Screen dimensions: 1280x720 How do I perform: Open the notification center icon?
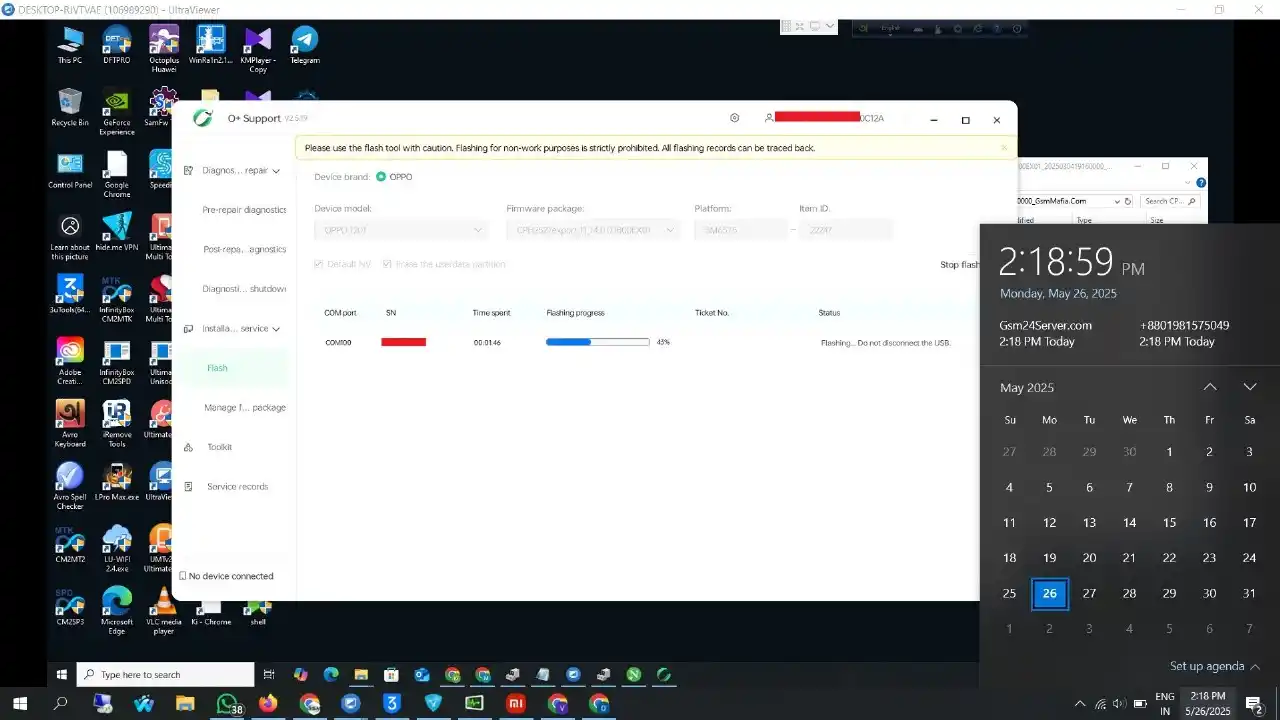1254,704
